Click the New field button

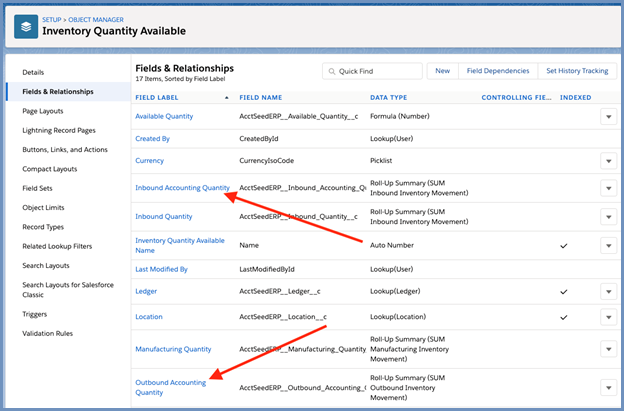443,71
